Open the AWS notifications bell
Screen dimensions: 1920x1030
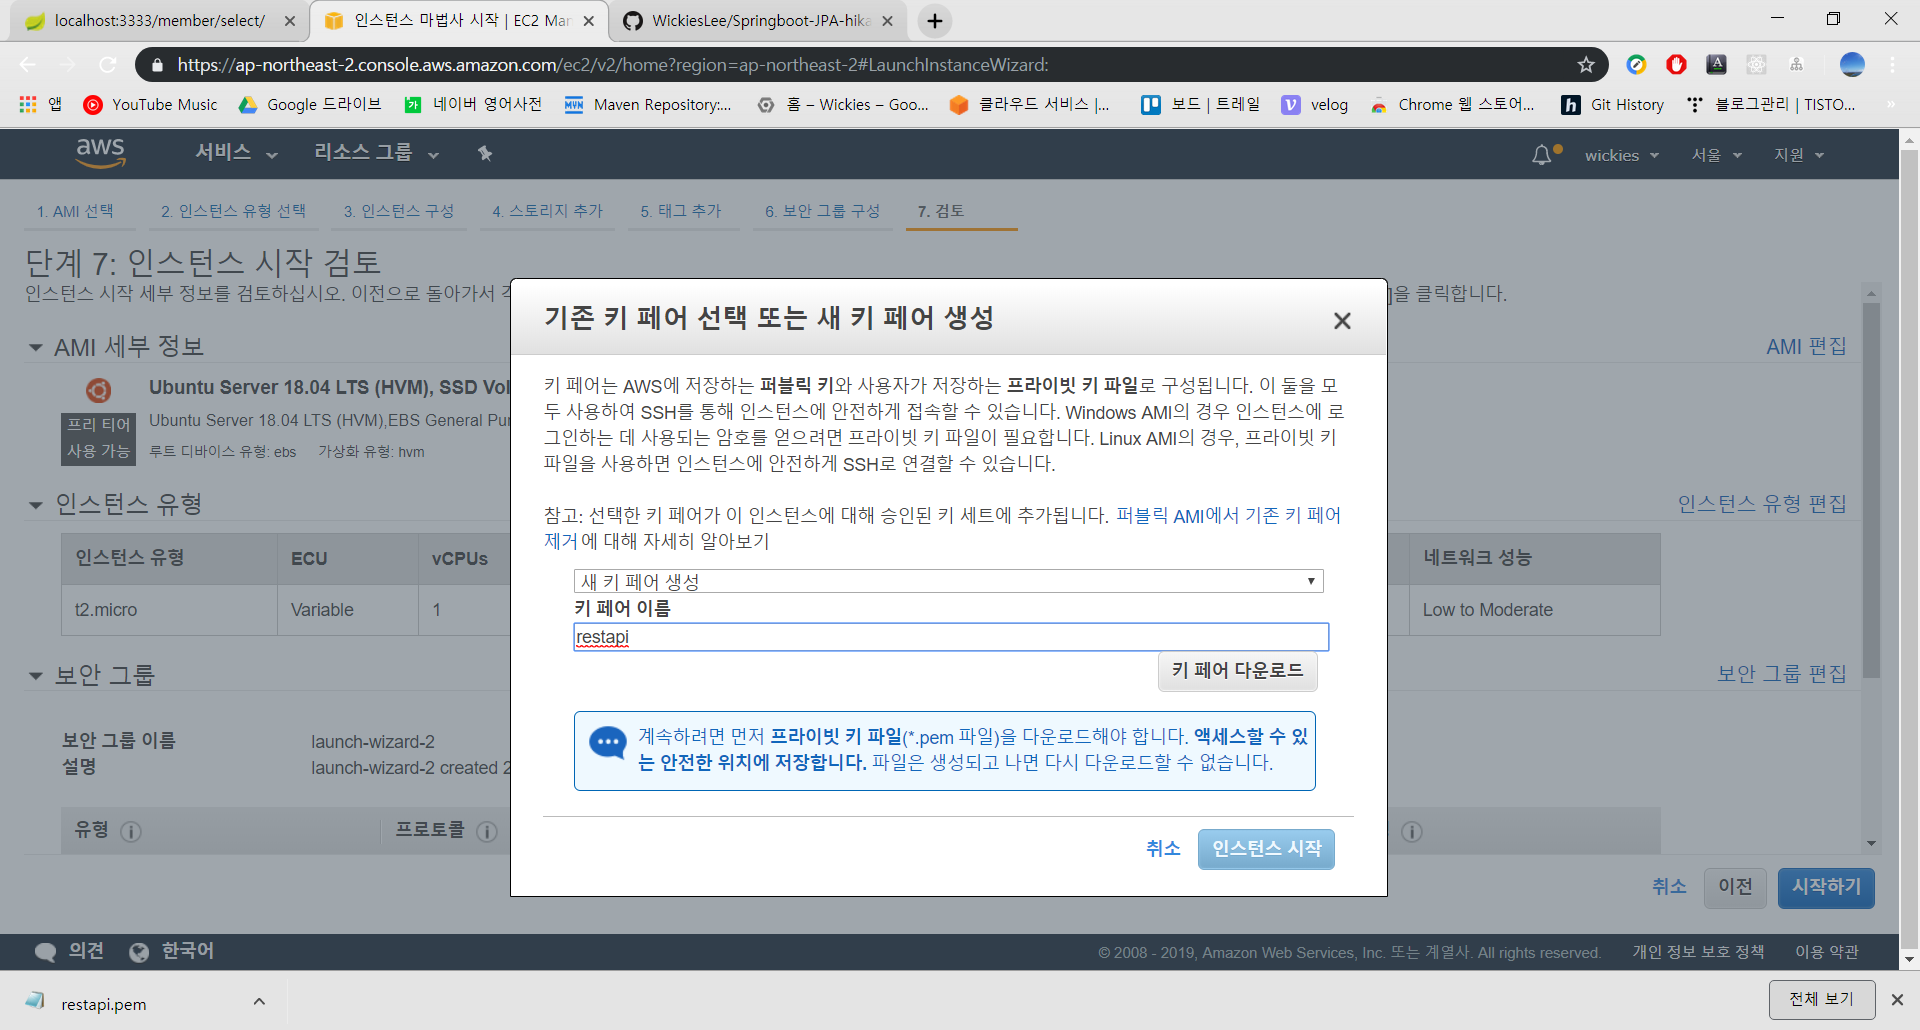pos(1543,155)
